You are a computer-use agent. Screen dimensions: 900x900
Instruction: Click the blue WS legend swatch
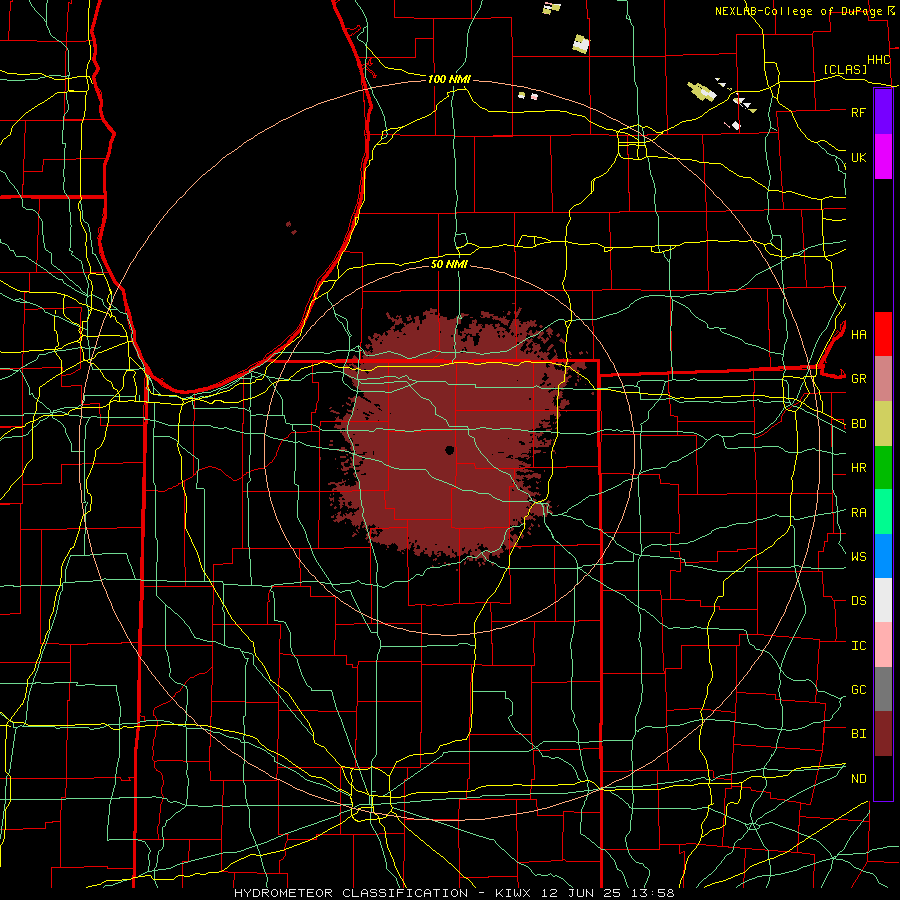[x=883, y=556]
